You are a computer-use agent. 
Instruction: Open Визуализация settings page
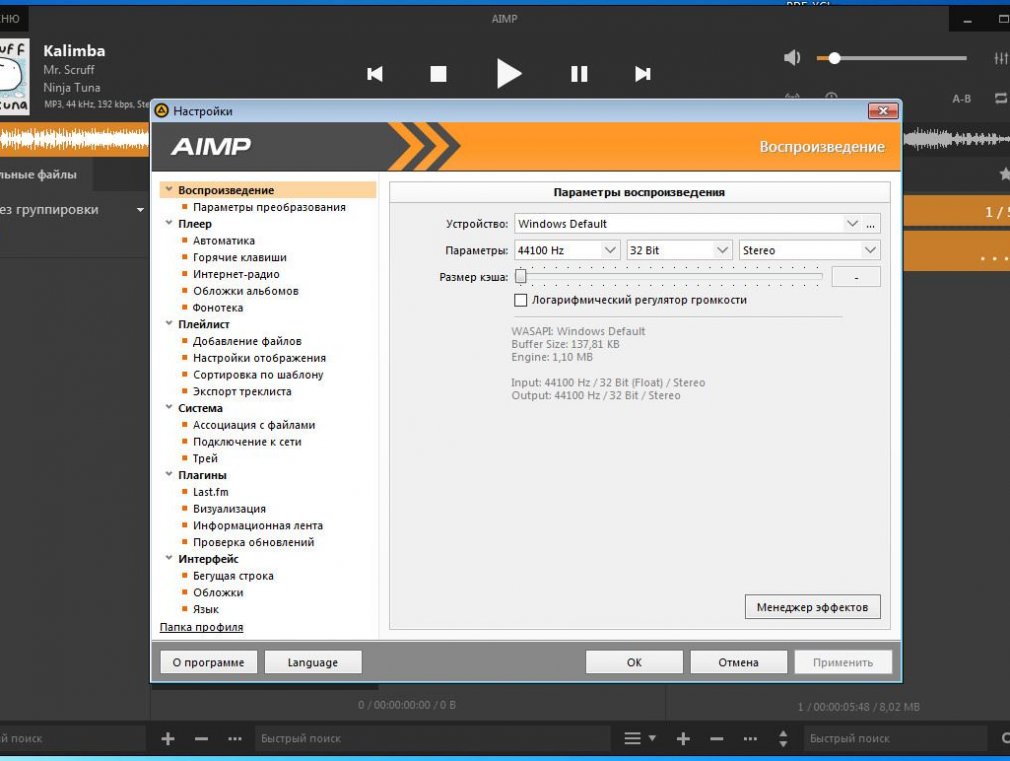click(x=229, y=508)
